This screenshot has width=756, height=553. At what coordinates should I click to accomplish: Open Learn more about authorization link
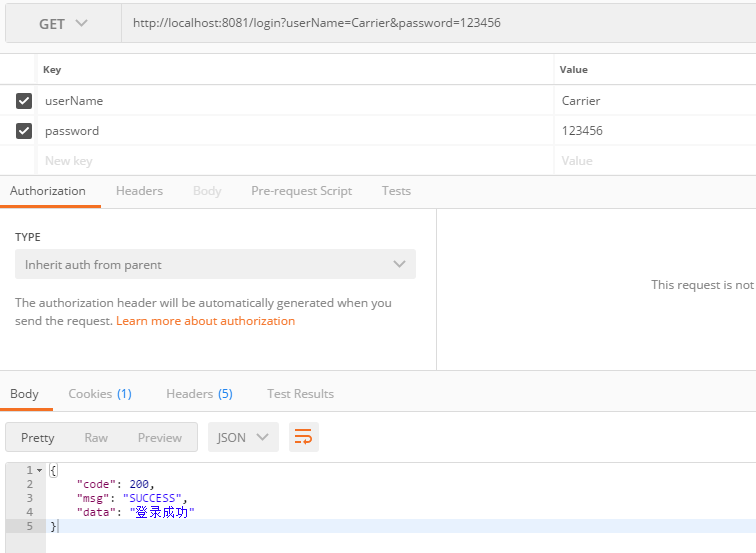(x=205, y=321)
